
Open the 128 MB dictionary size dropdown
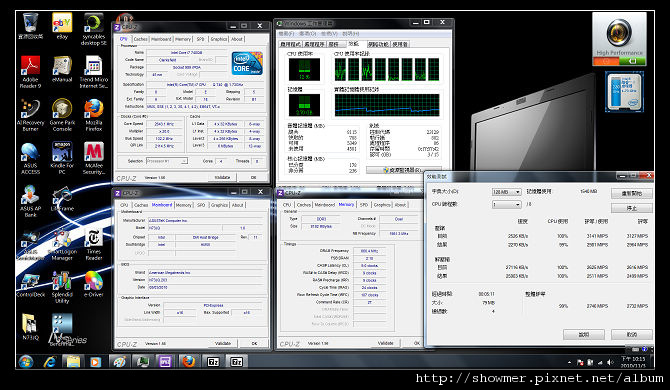tap(506, 192)
